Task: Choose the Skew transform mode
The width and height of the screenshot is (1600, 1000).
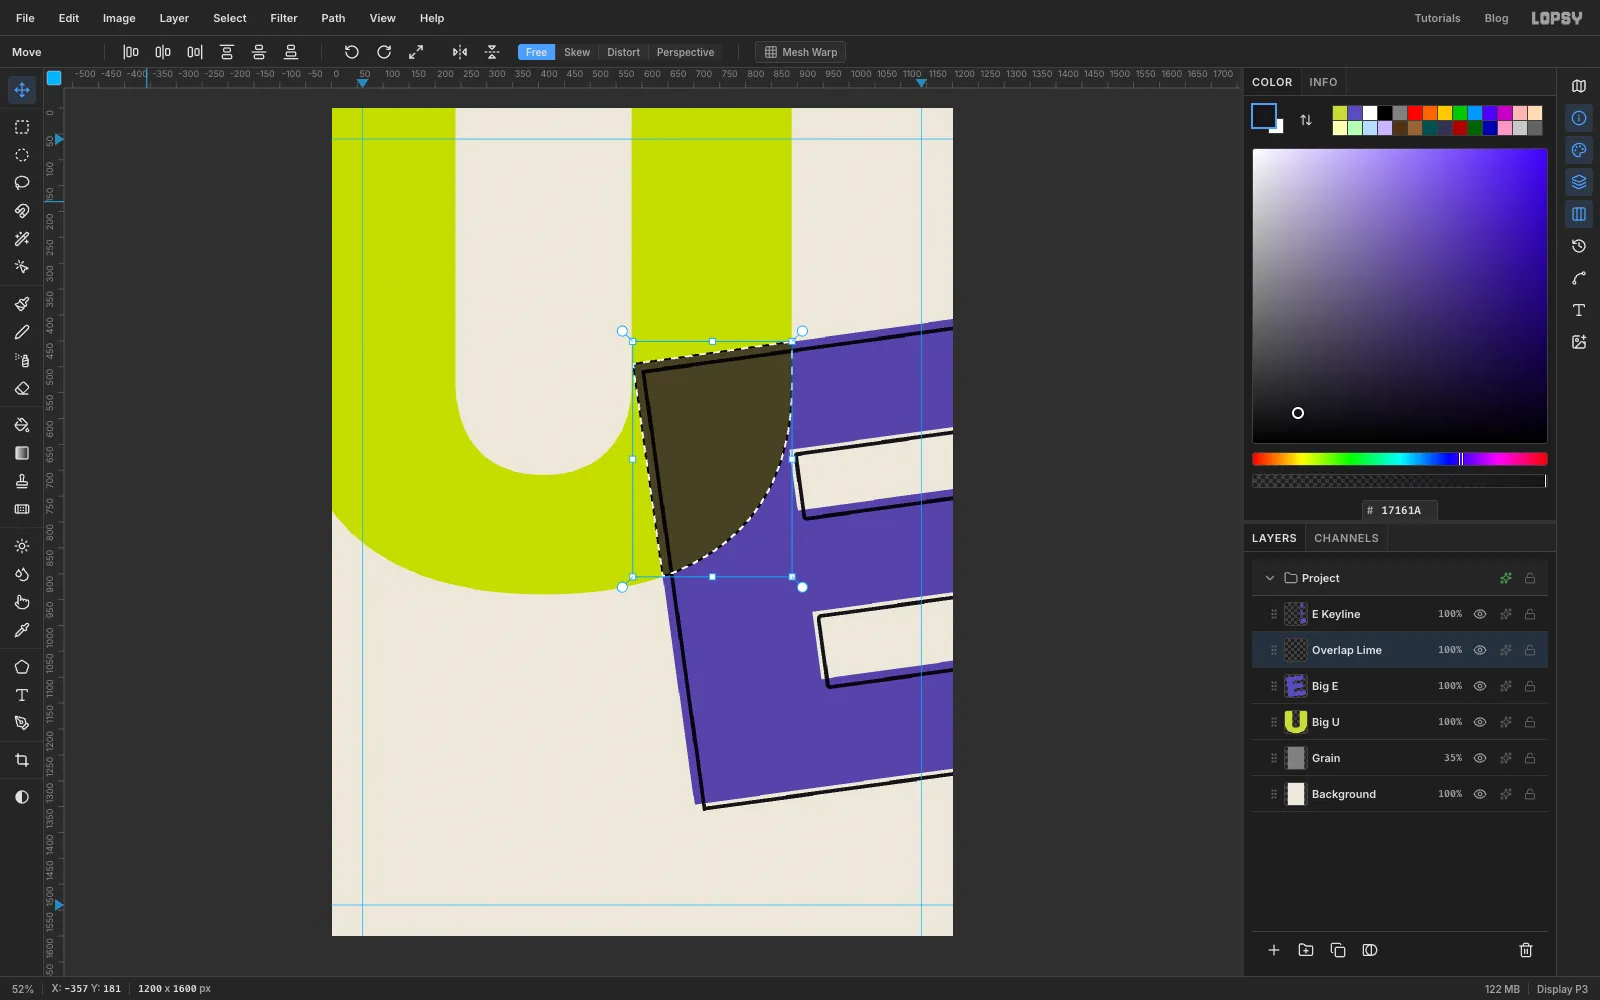Action: coord(577,52)
